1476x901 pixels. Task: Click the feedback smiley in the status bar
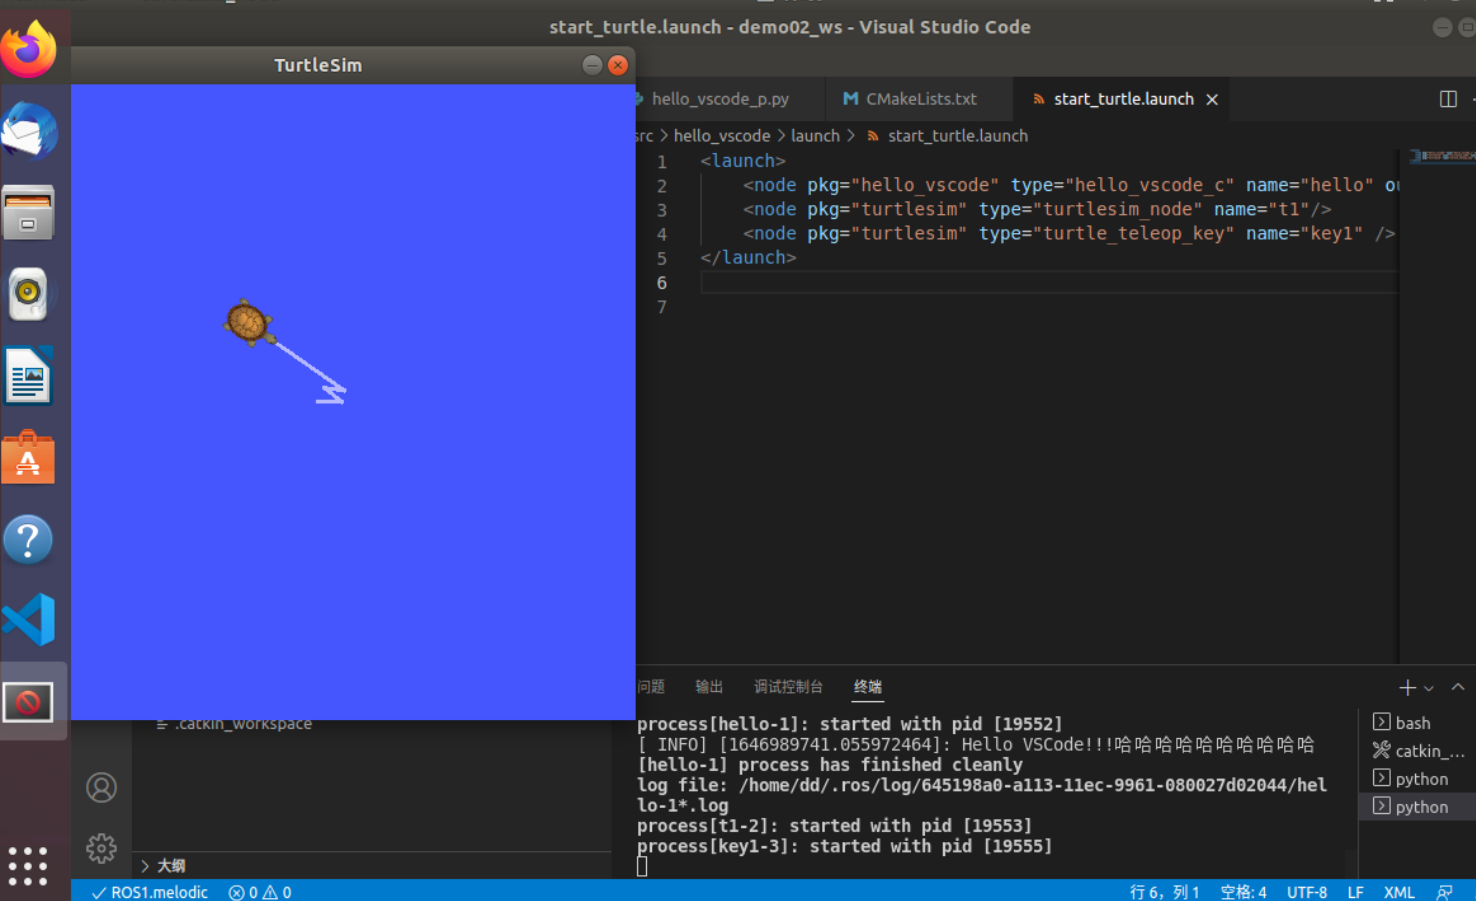(x=1444, y=891)
